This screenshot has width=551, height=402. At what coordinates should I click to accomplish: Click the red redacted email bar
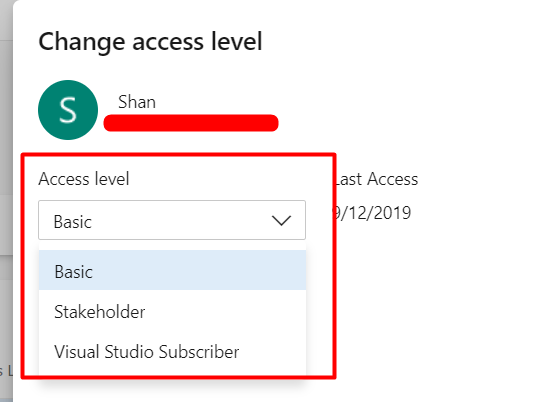(x=191, y=123)
